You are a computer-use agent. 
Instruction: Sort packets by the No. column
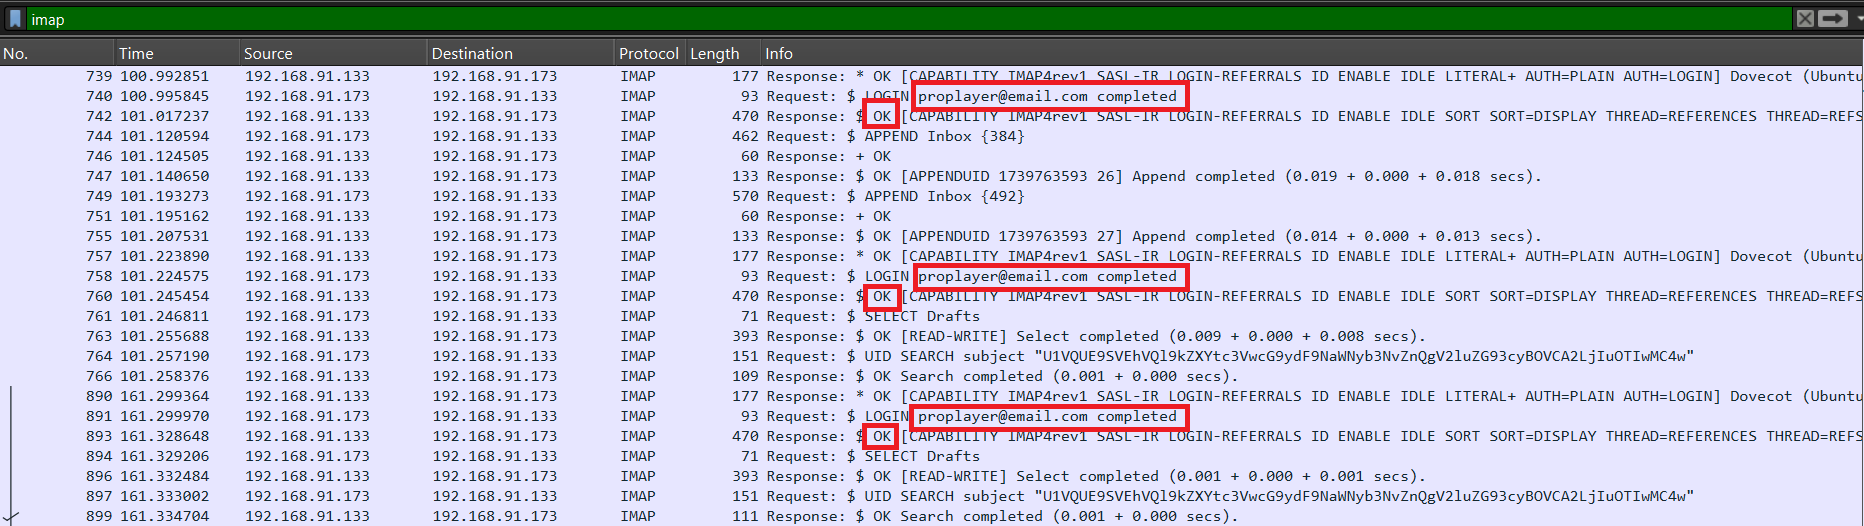pyautogui.click(x=16, y=54)
